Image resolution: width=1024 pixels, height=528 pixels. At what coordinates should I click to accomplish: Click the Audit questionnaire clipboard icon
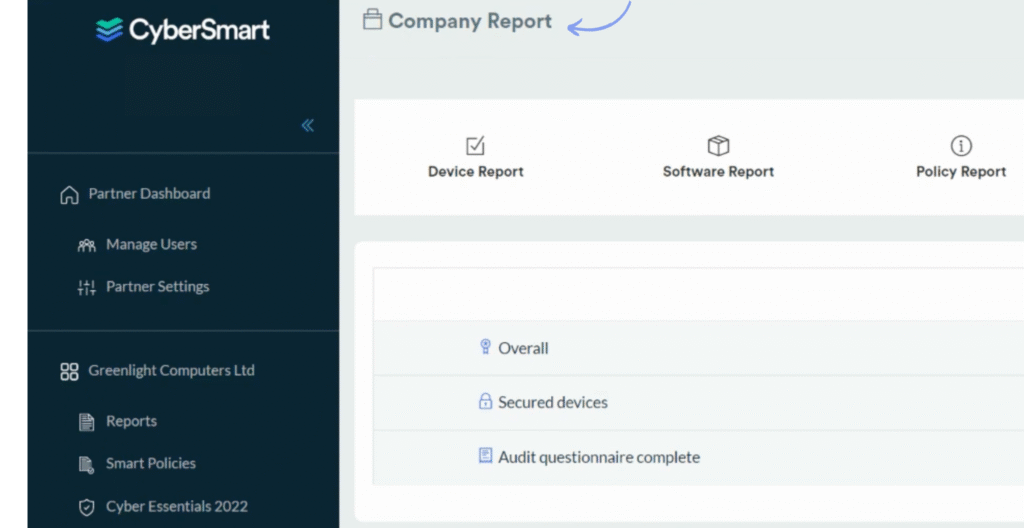pos(485,455)
